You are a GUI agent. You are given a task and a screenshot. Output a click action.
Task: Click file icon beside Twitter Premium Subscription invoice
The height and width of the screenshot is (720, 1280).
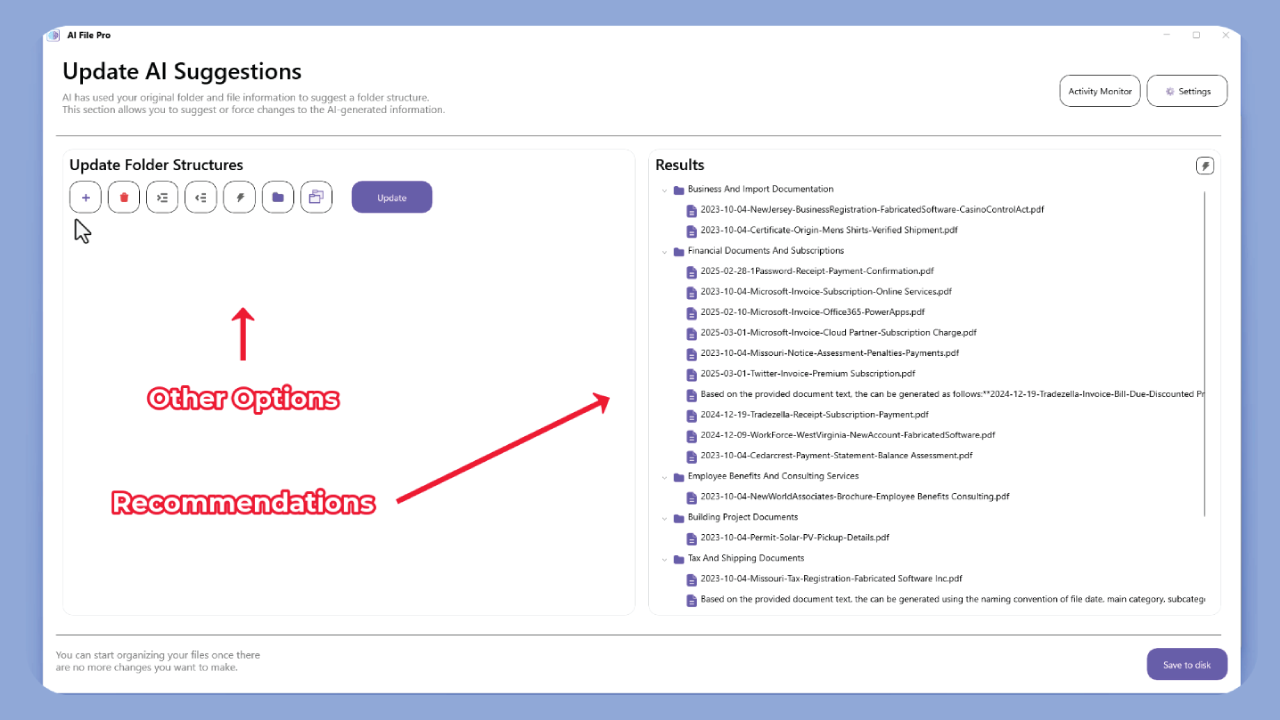click(x=691, y=375)
